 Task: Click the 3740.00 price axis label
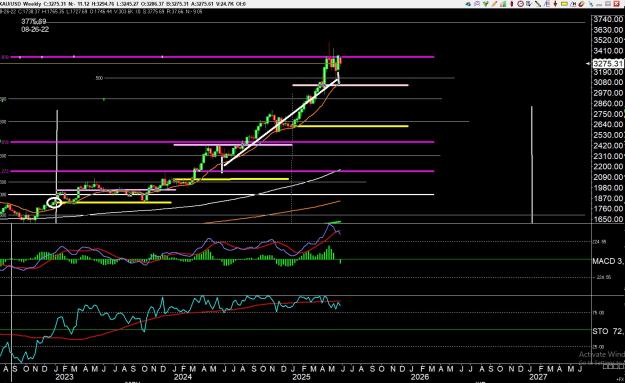click(608, 19)
